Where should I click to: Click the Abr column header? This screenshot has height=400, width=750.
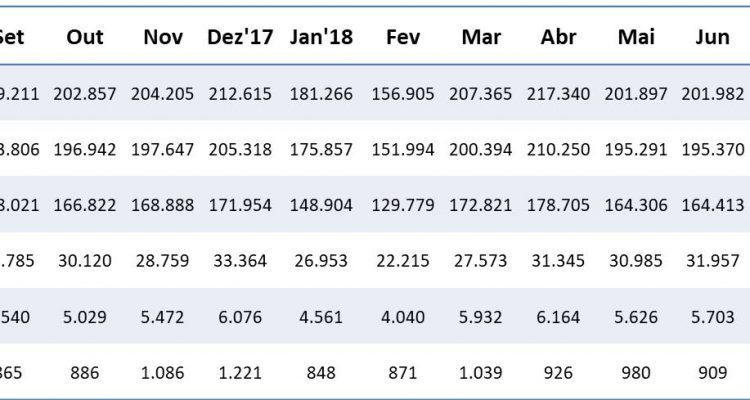[x=558, y=37]
